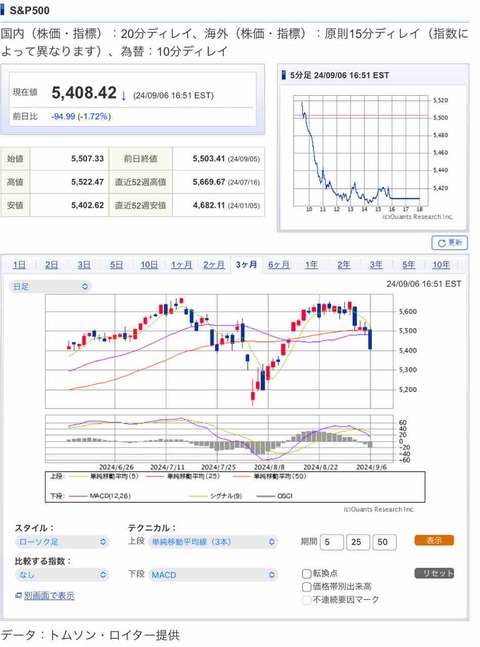Toggle the 不連続要因マーク checkbox
Viewport: 480px width, 647px height.
pos(307,600)
